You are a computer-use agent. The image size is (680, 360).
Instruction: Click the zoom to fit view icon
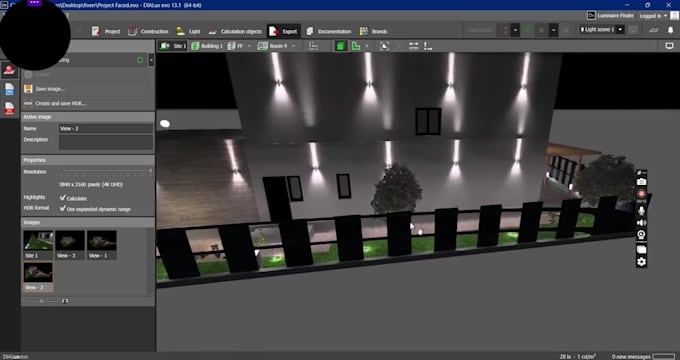[384, 46]
